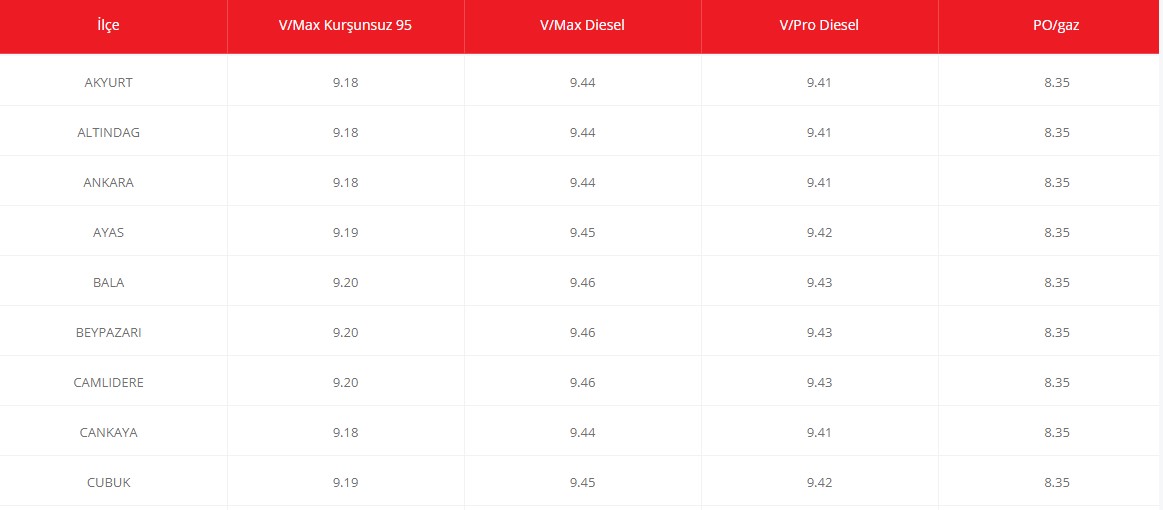Image resolution: width=1163 pixels, height=510 pixels.
Task: Click AKYURT Kurşunsuz 95 price 9.18
Action: [346, 82]
